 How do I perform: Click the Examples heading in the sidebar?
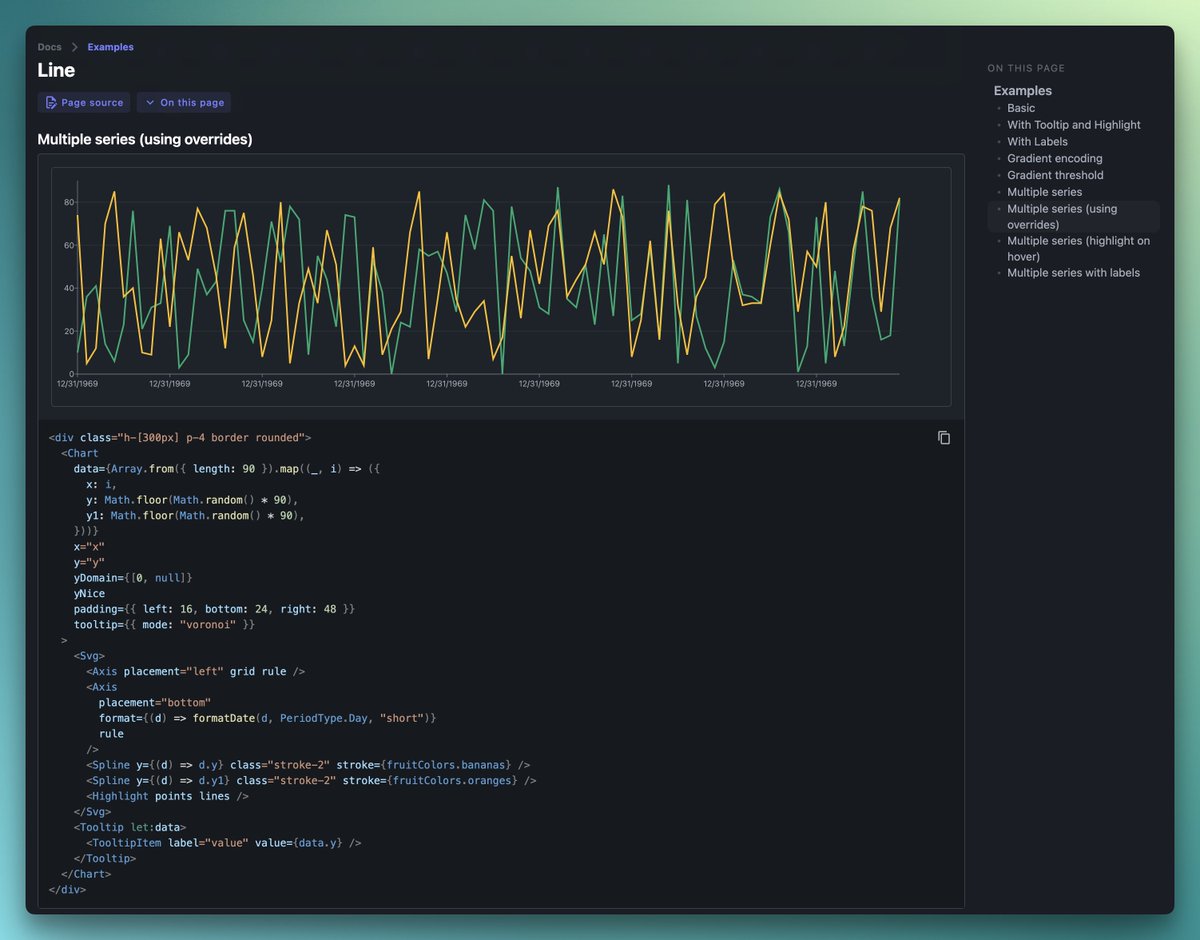tap(1022, 90)
